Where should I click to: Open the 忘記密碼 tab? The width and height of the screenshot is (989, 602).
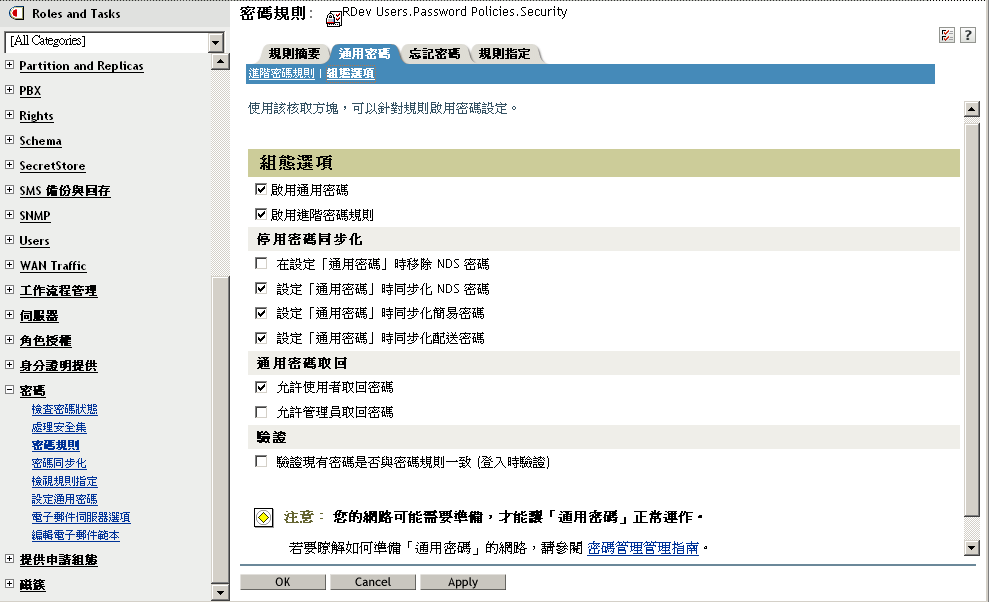(434, 54)
